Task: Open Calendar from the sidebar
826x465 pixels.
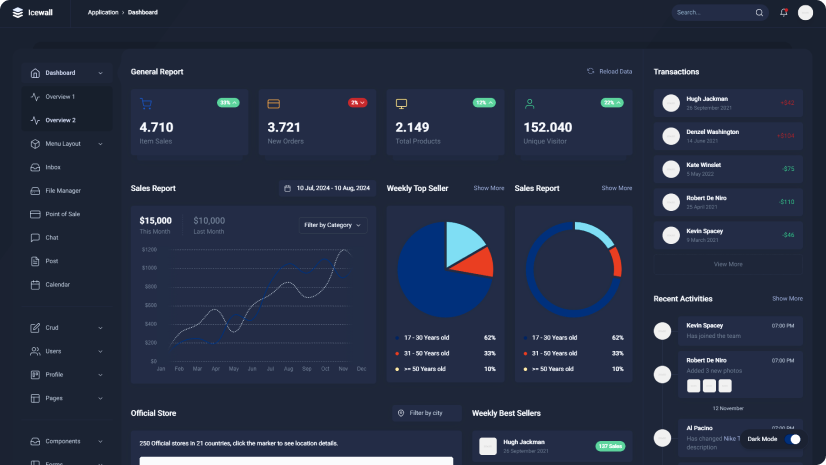Action: (57, 284)
